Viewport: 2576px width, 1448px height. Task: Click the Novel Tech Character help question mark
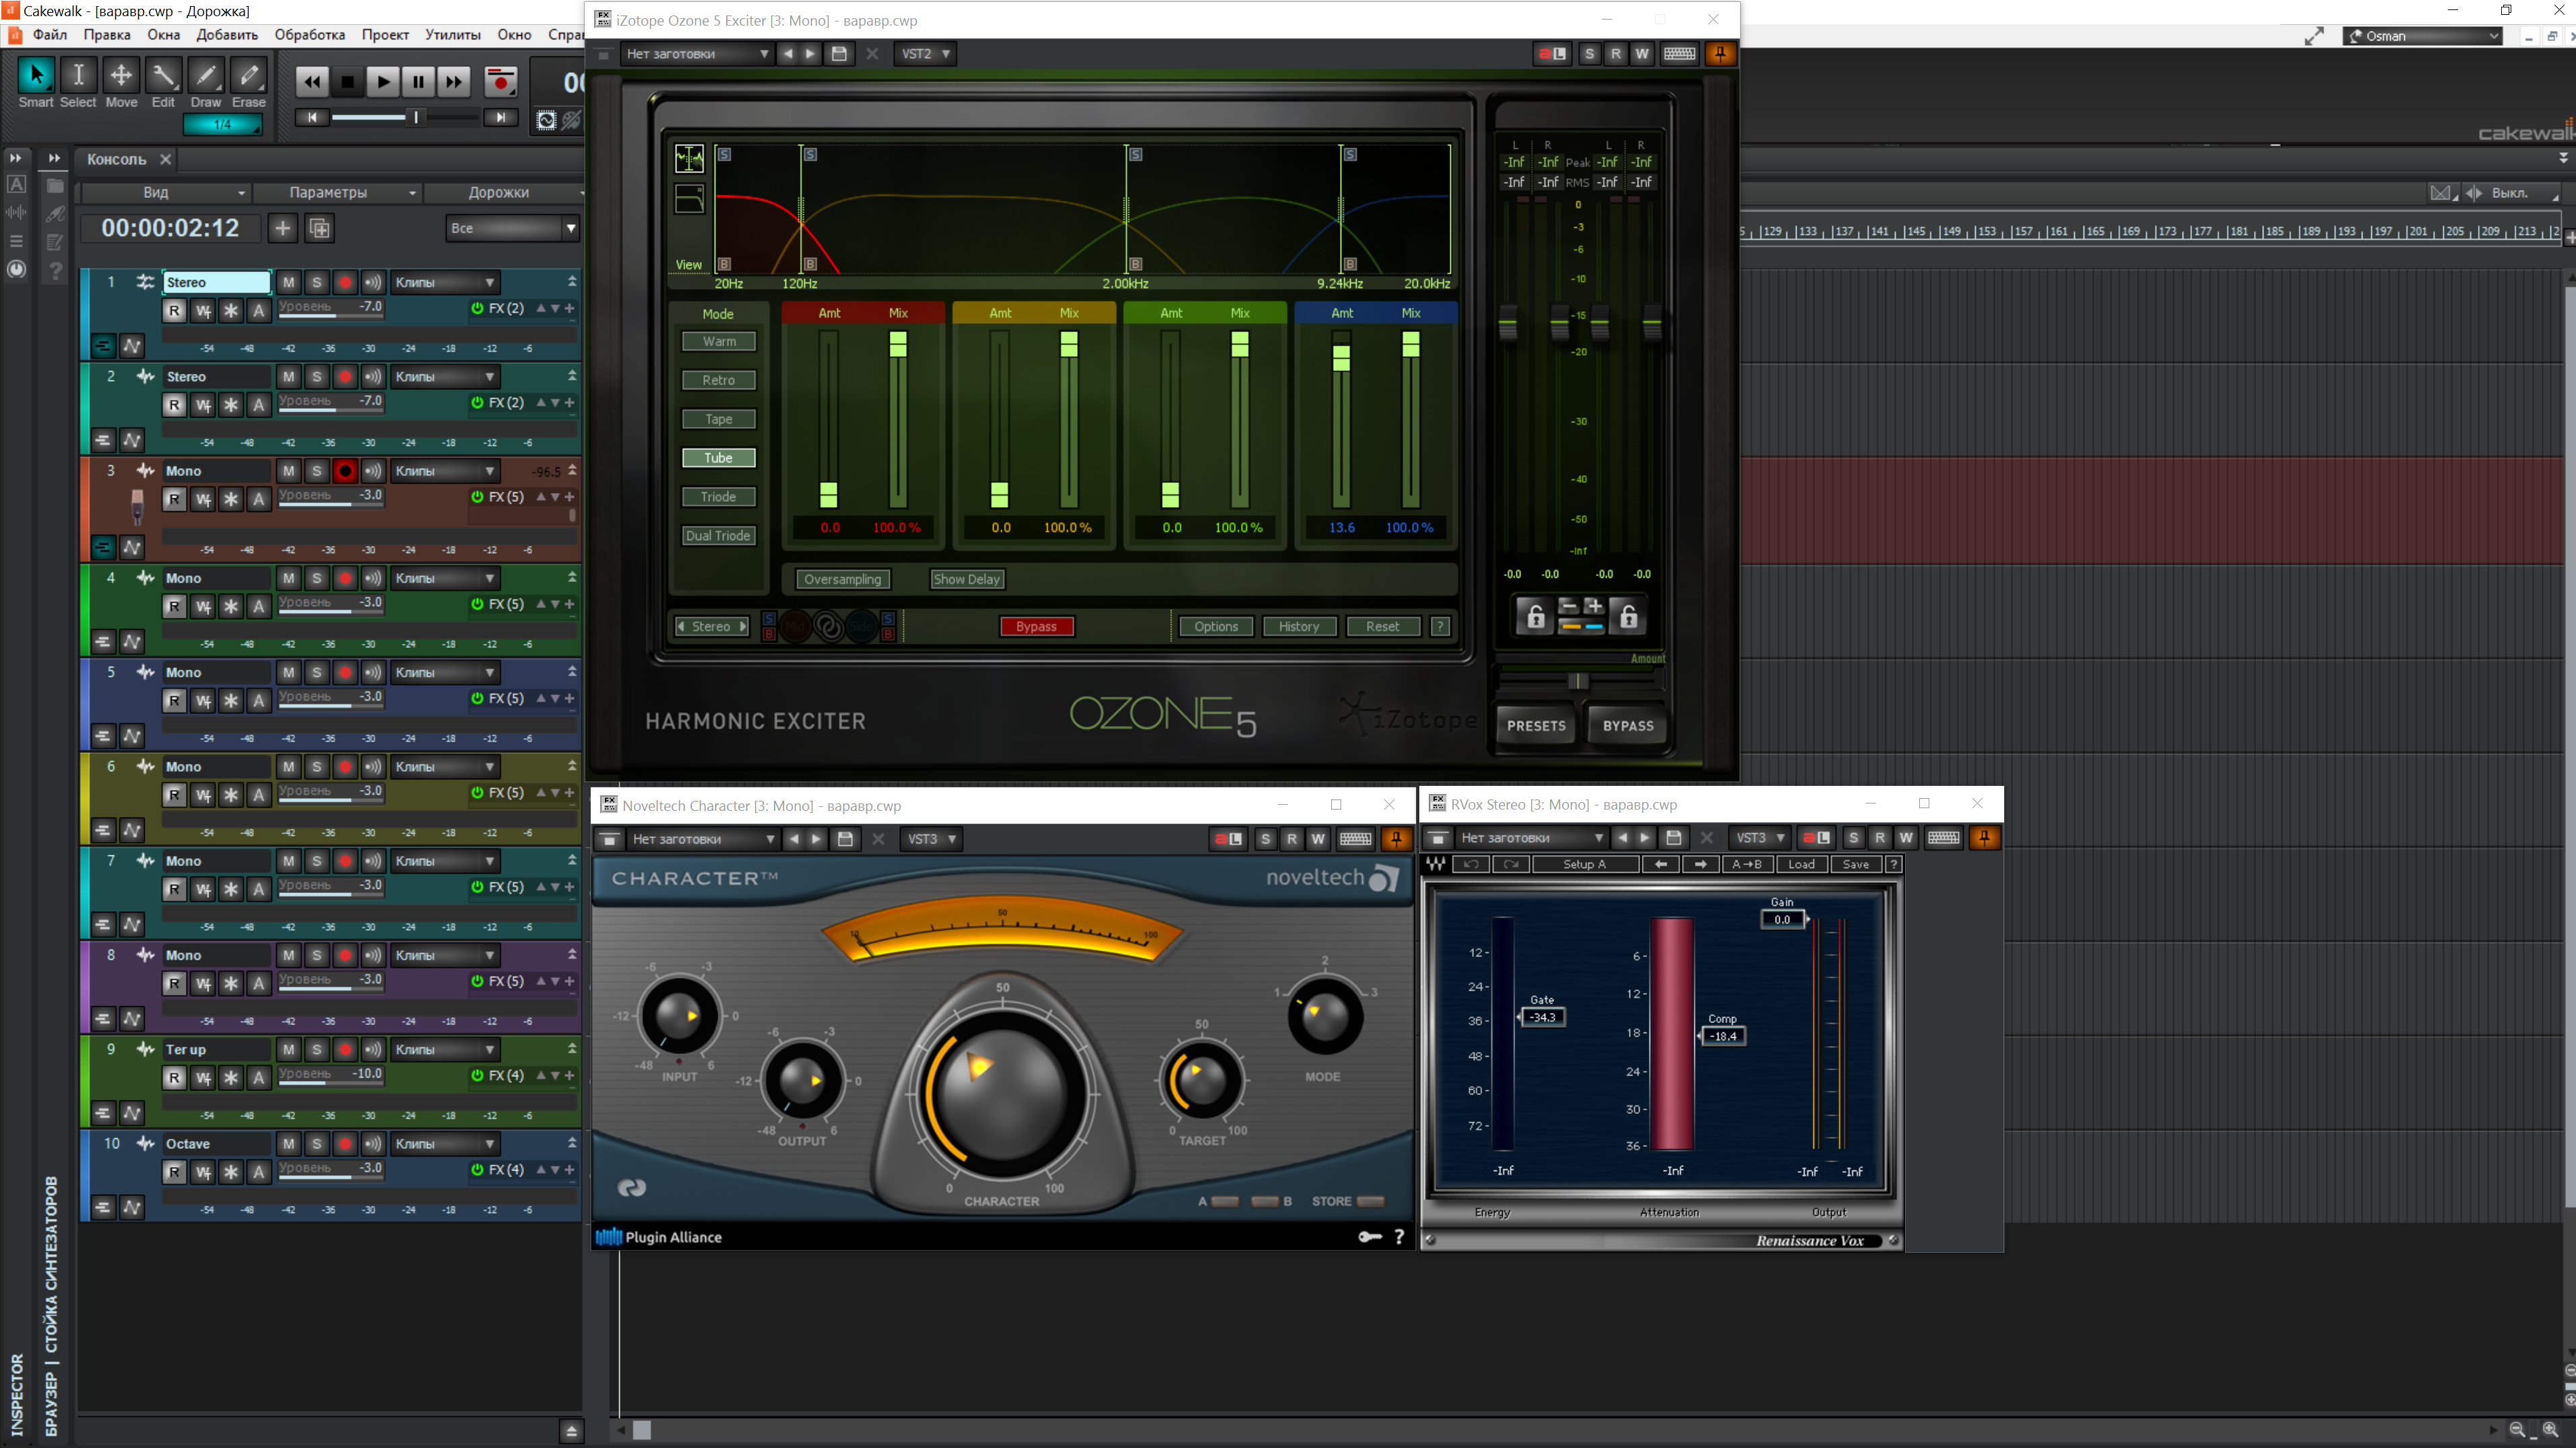click(x=1399, y=1237)
